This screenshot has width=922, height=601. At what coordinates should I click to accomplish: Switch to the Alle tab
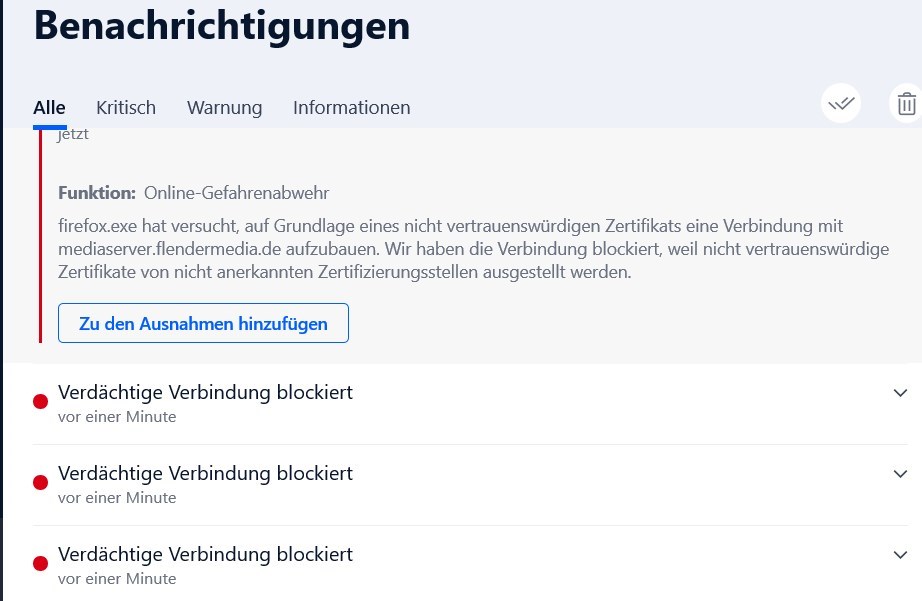[49, 108]
